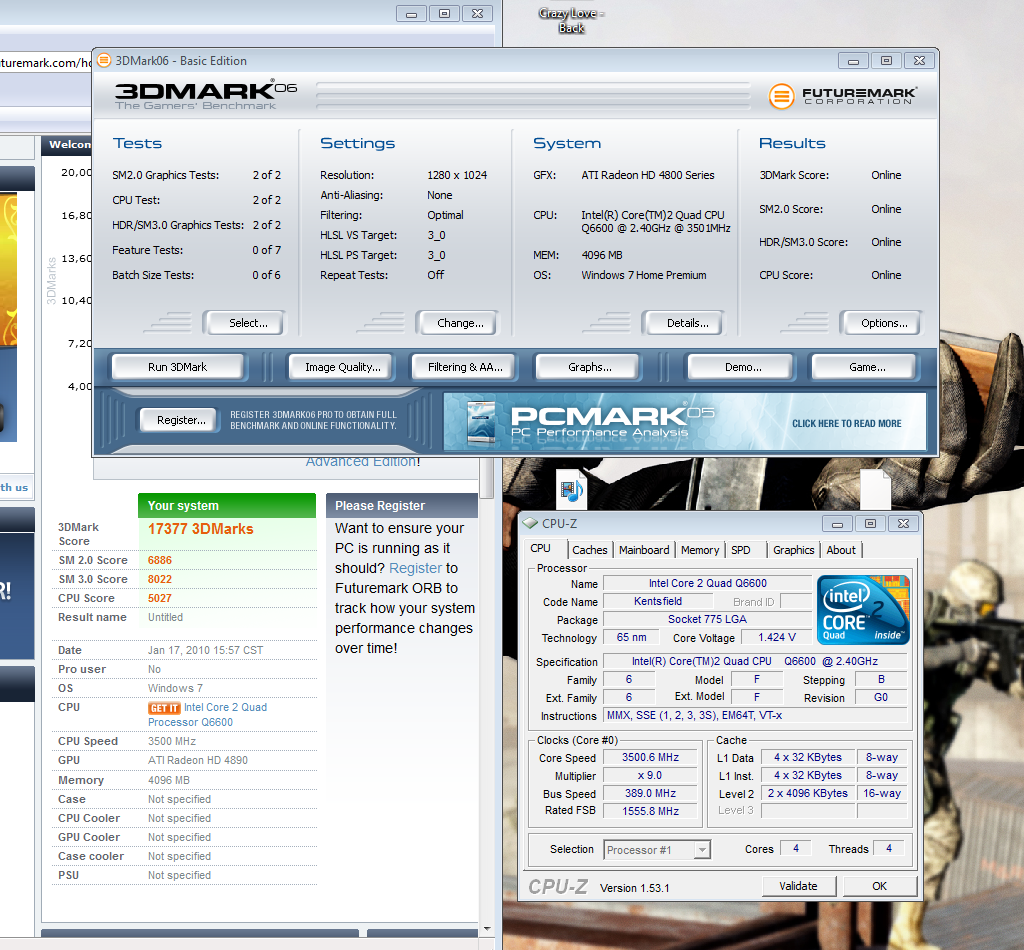Click the Game... button
1024x950 pixels.
pos(867,367)
